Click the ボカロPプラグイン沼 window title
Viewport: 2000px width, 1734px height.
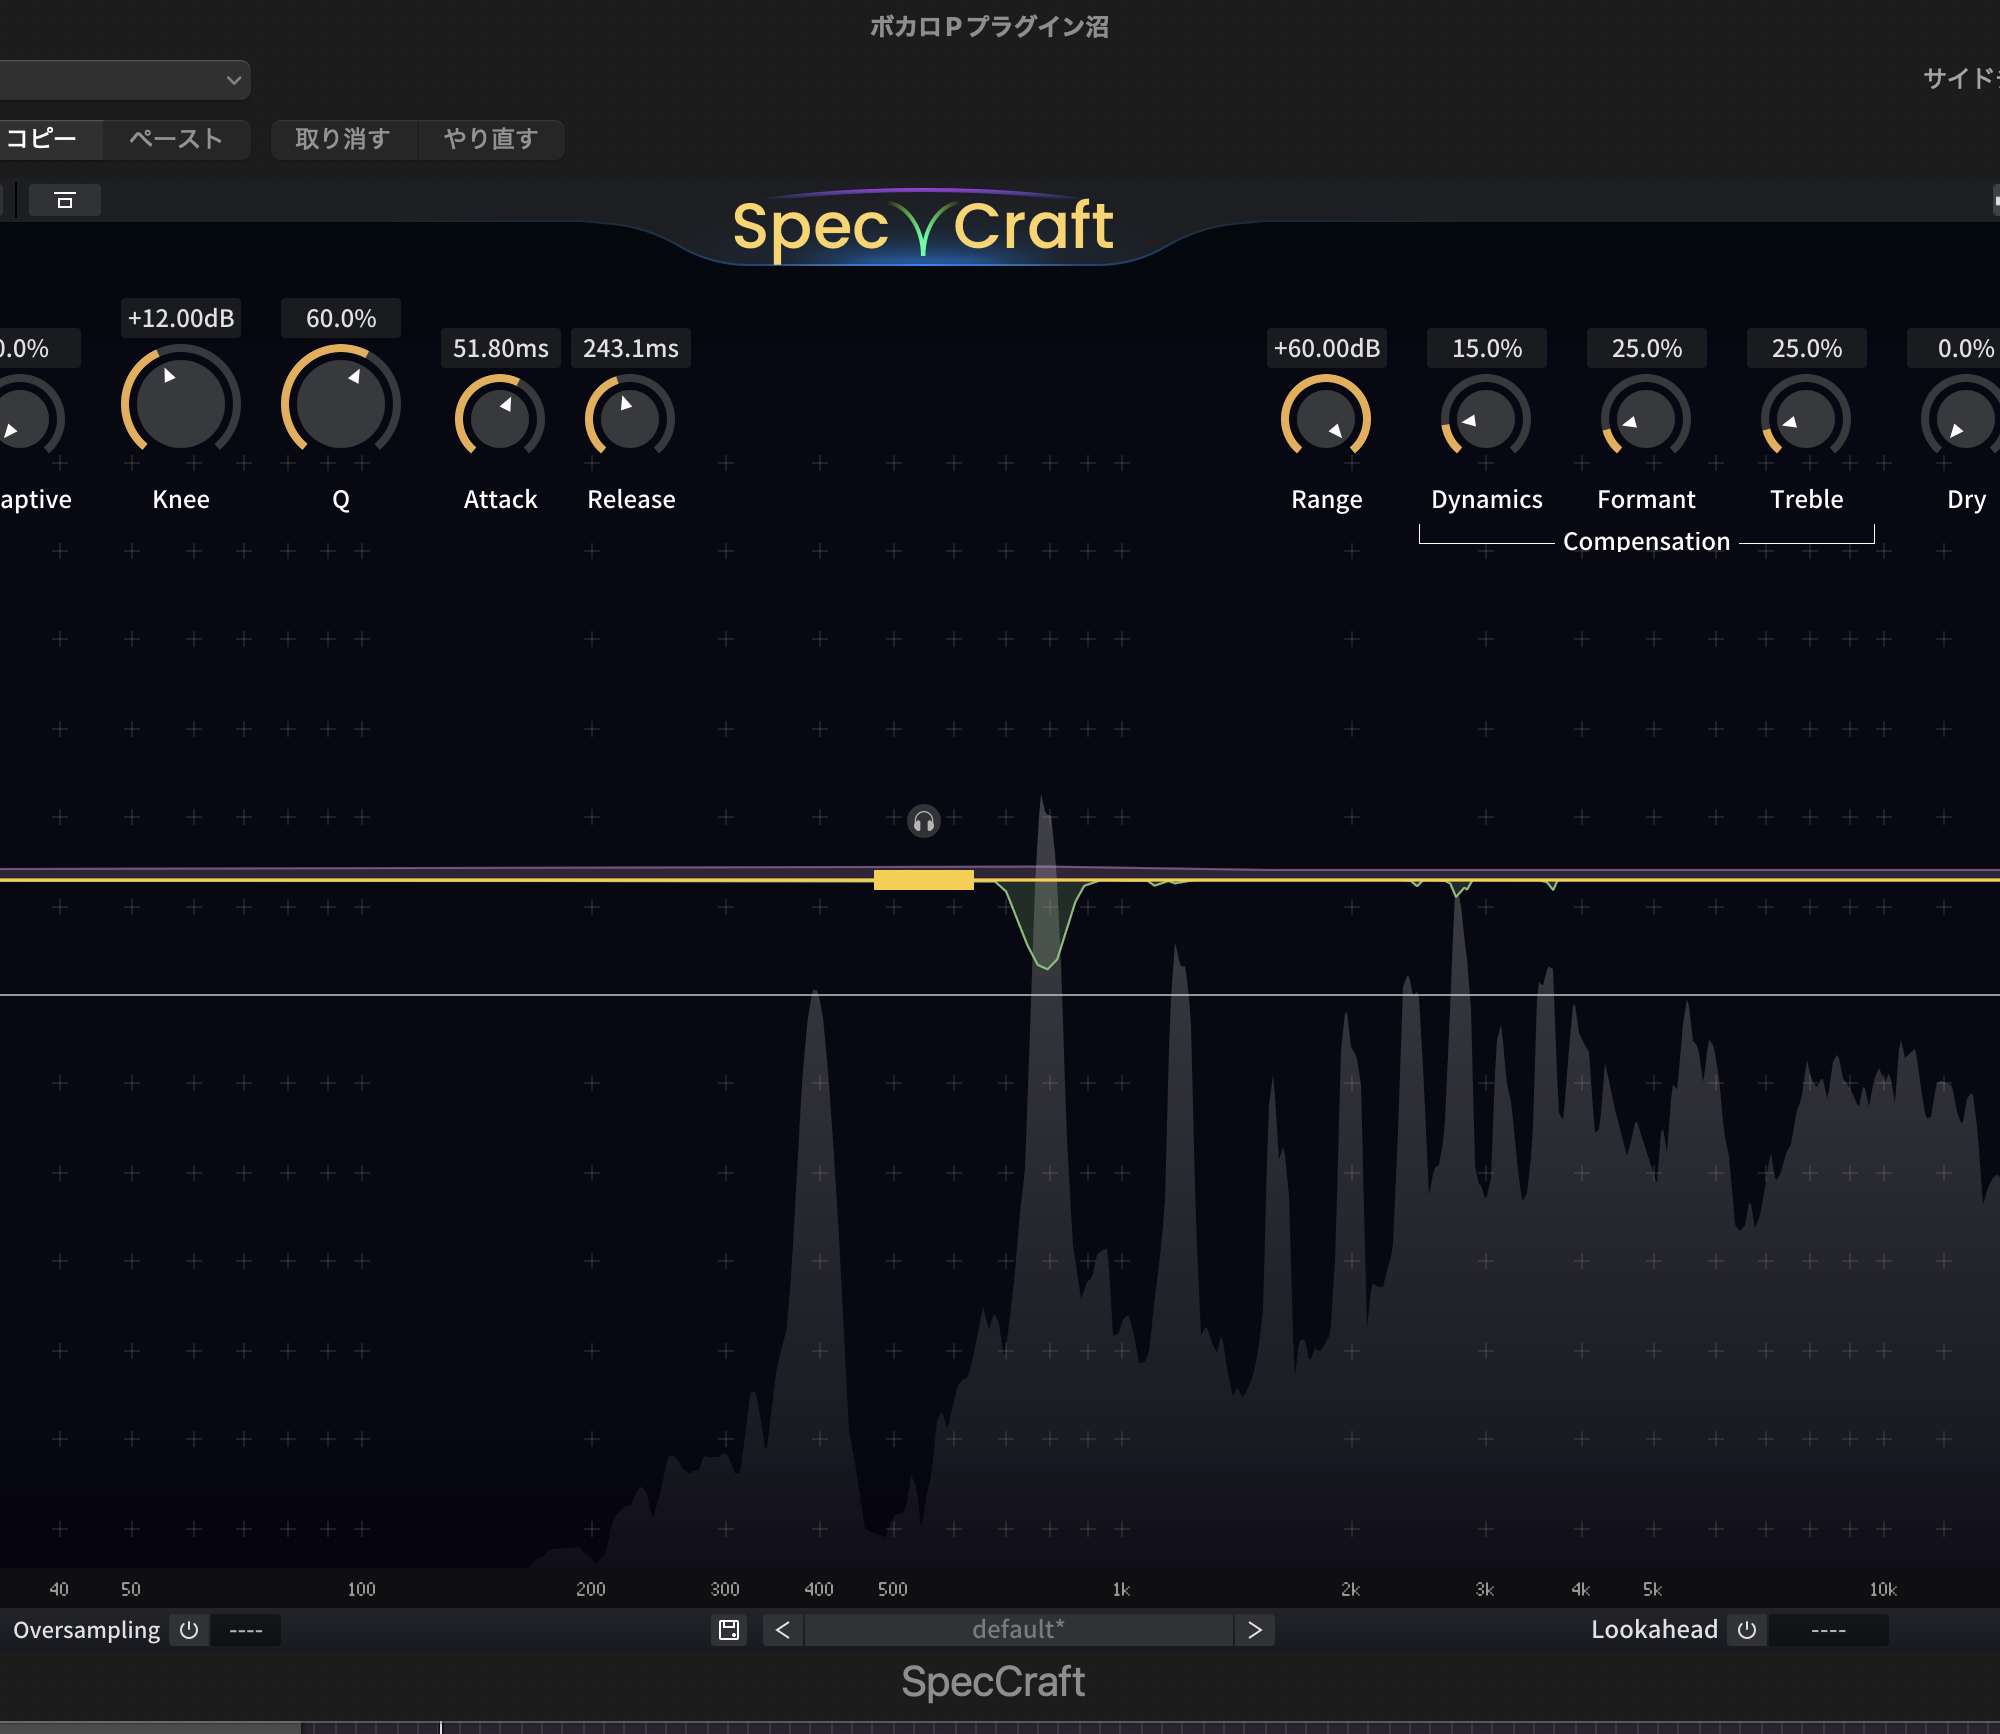pyautogui.click(x=989, y=27)
